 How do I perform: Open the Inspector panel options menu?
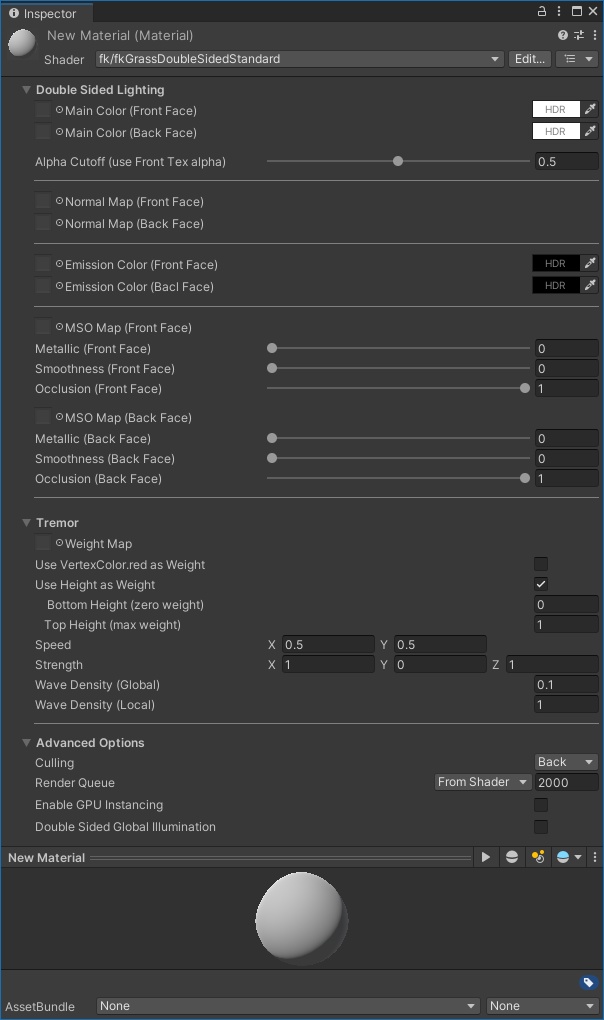coord(560,12)
